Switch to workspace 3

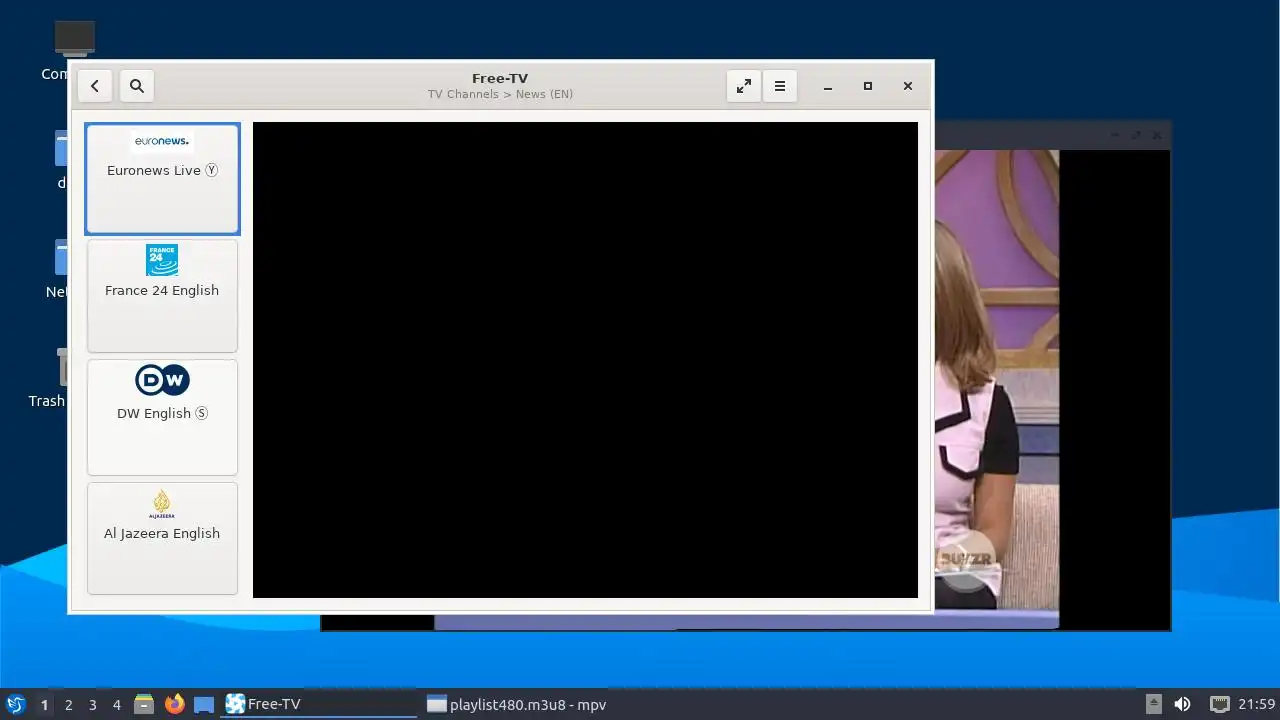tap(92, 704)
